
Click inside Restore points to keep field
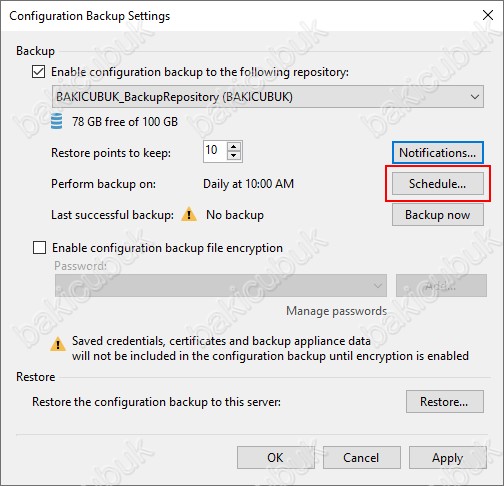215,151
